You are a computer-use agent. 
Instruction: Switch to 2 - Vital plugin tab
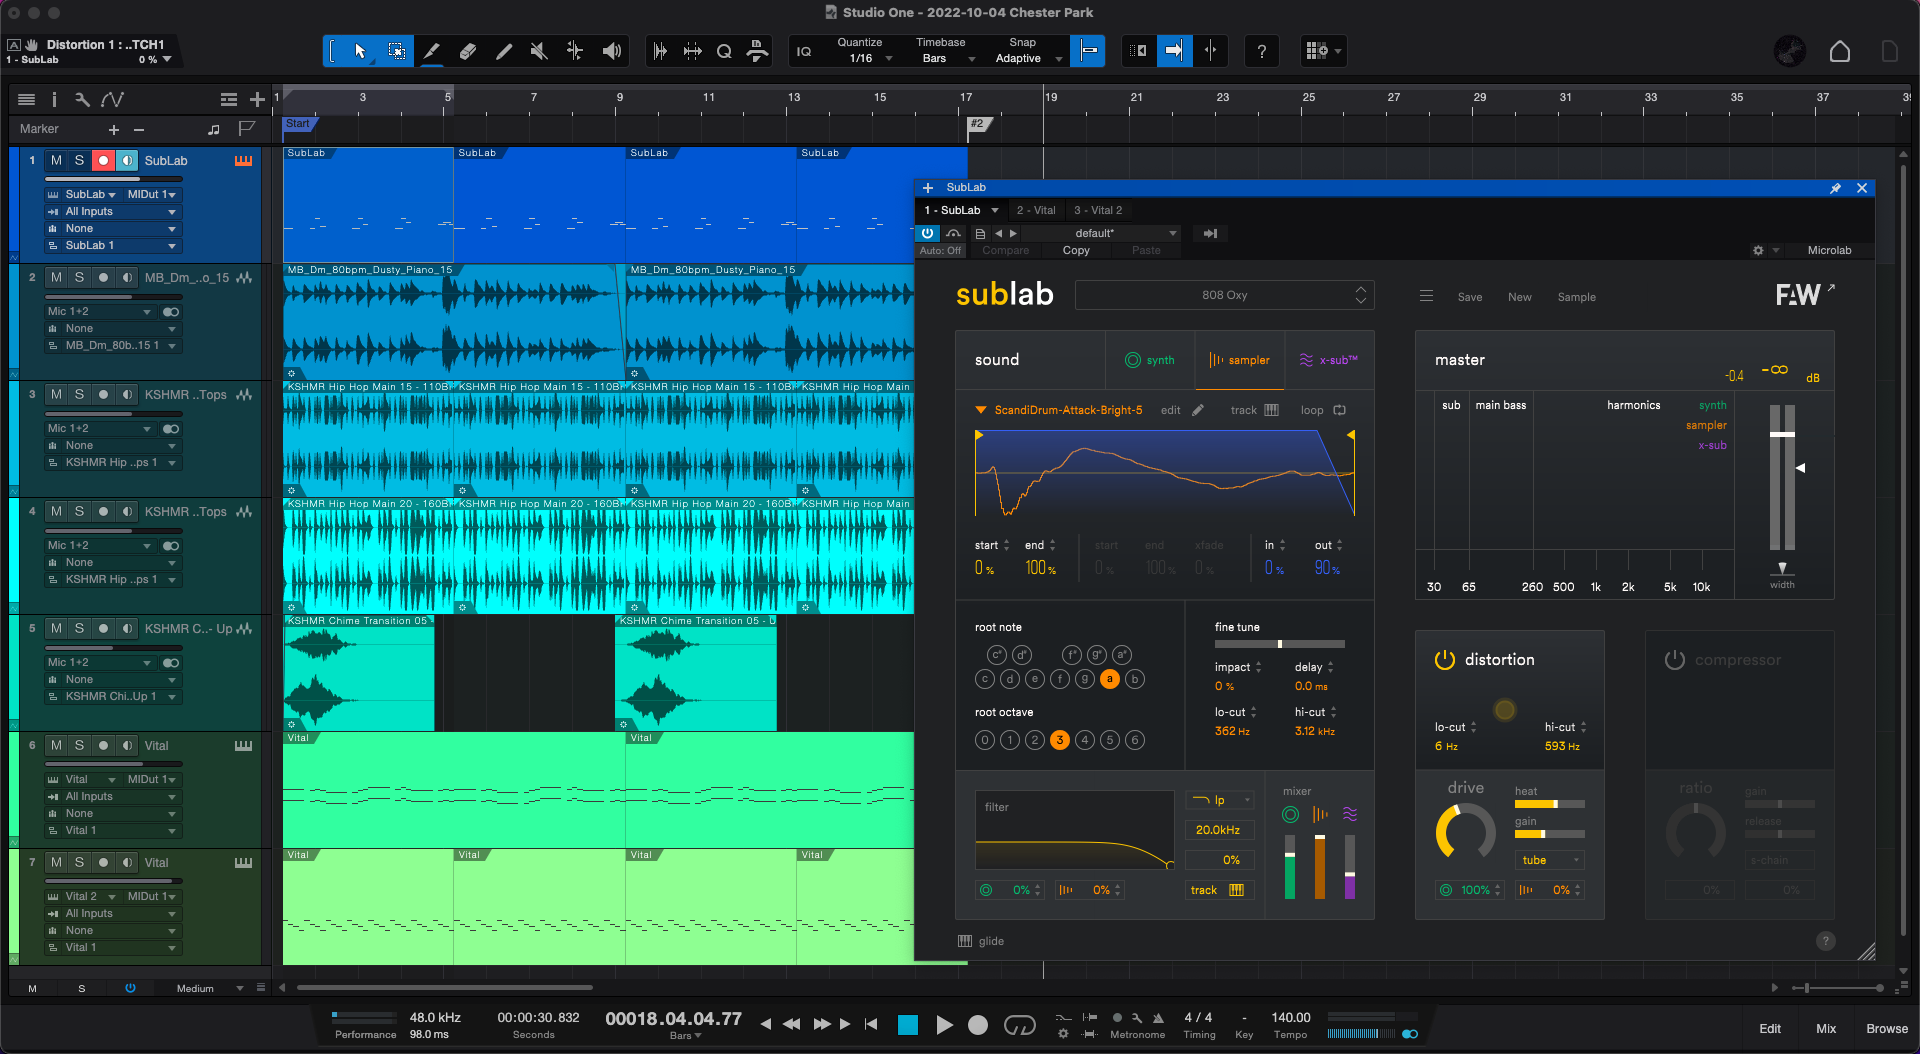[x=1036, y=210]
